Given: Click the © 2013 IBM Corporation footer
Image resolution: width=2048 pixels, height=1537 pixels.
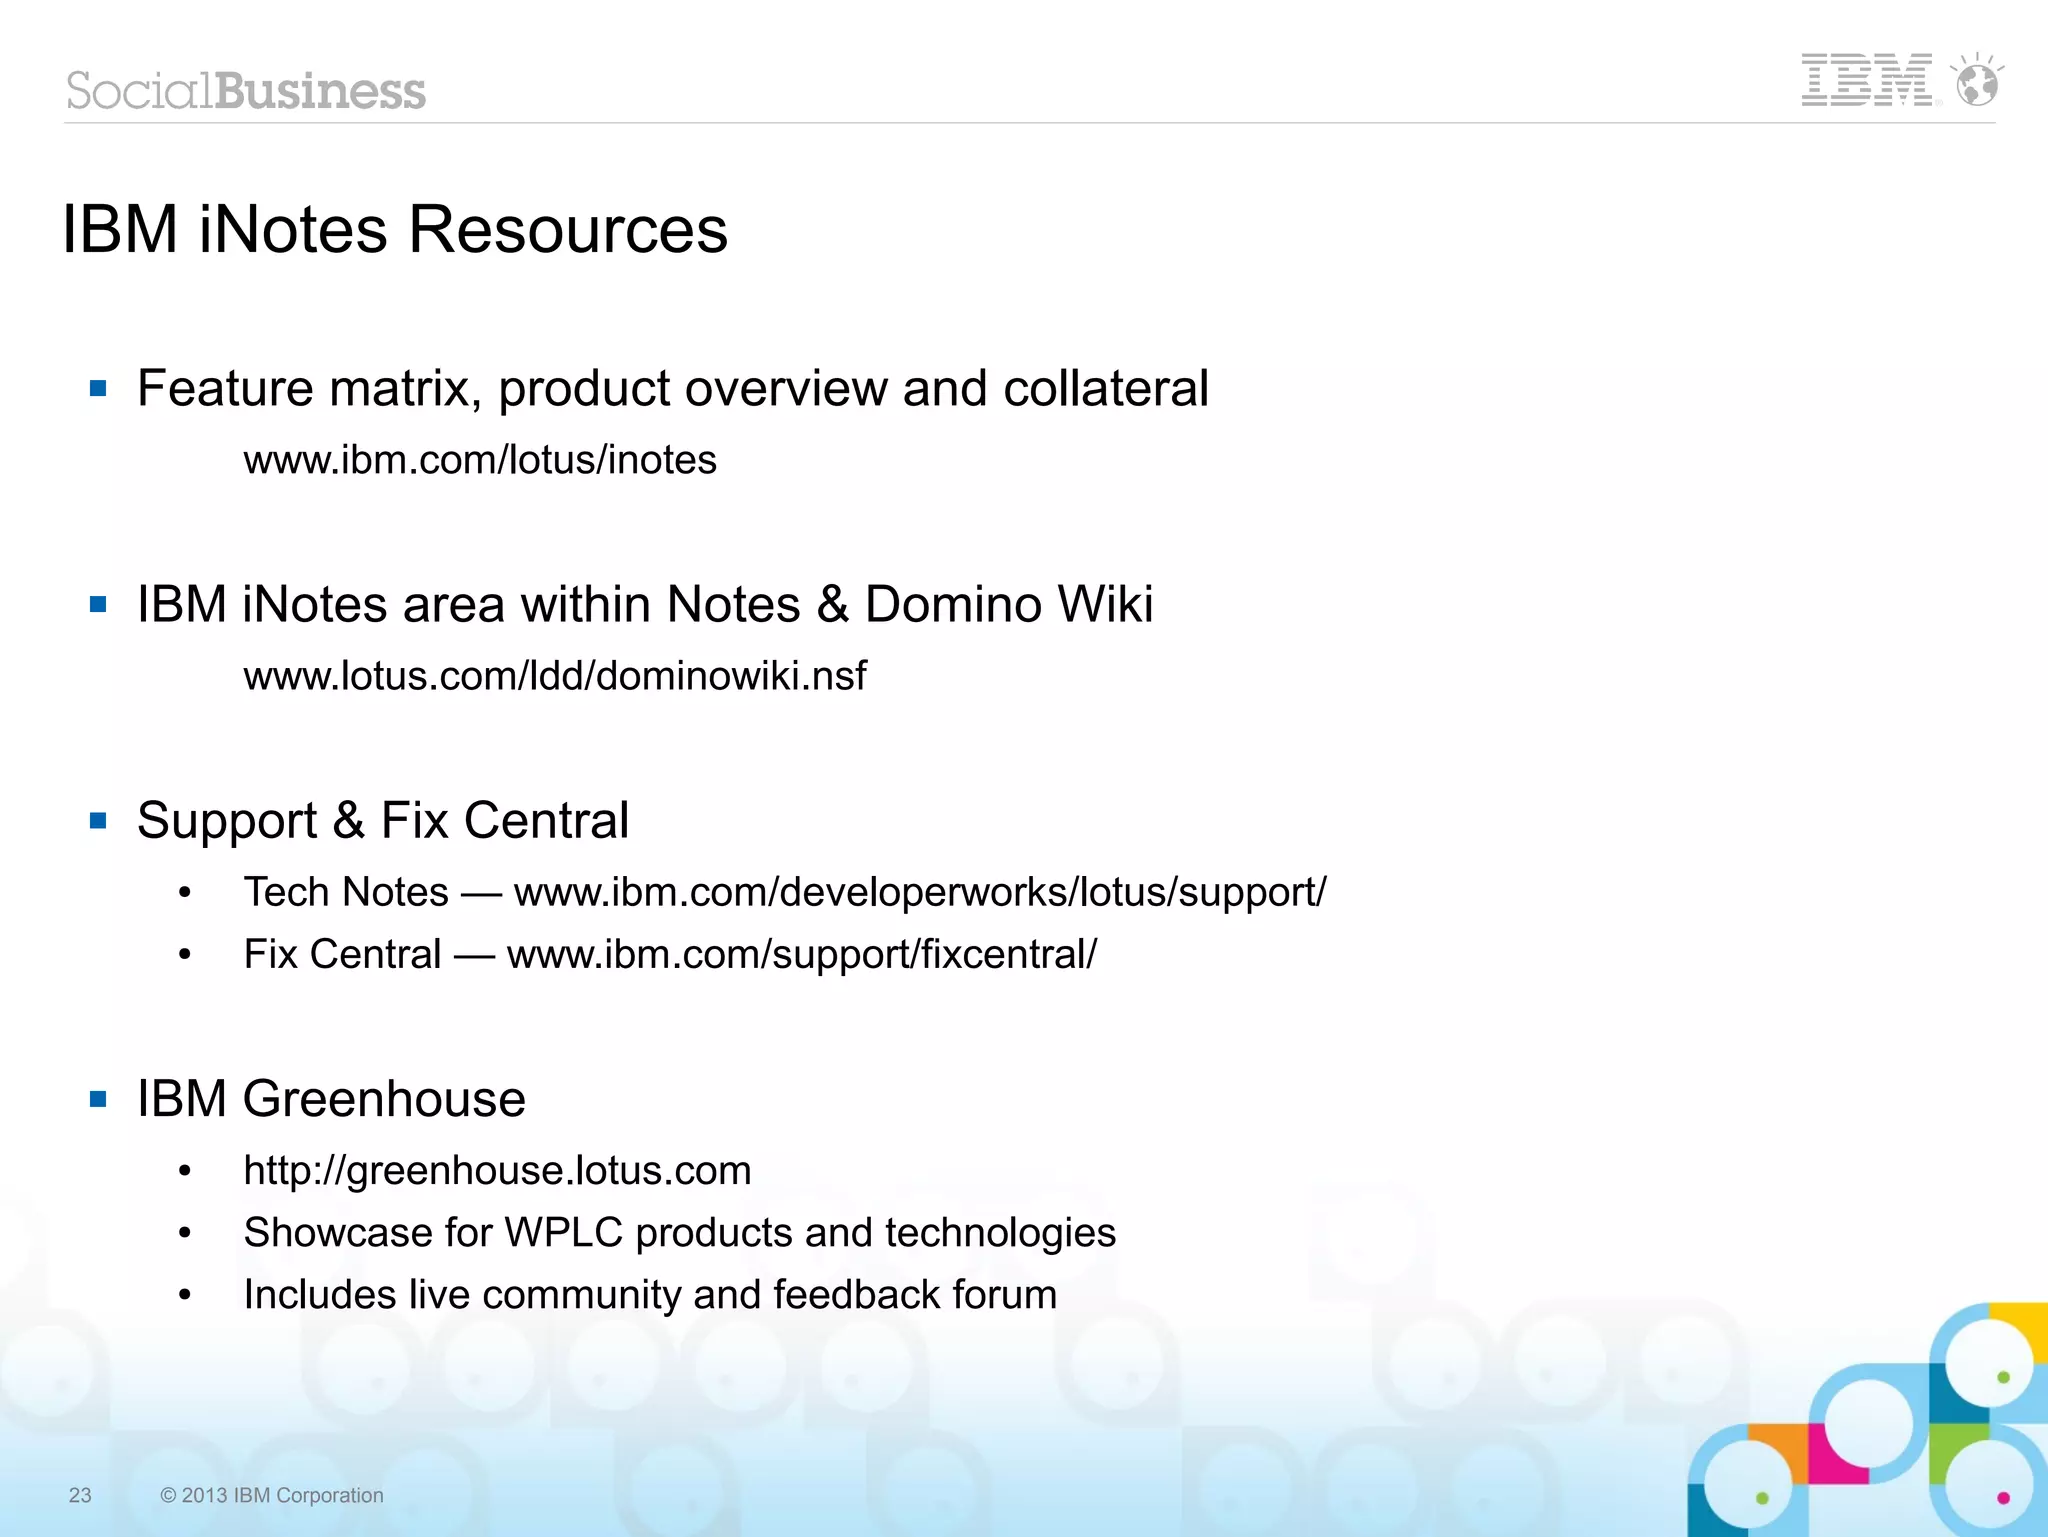Looking at the screenshot, I should [x=272, y=1495].
